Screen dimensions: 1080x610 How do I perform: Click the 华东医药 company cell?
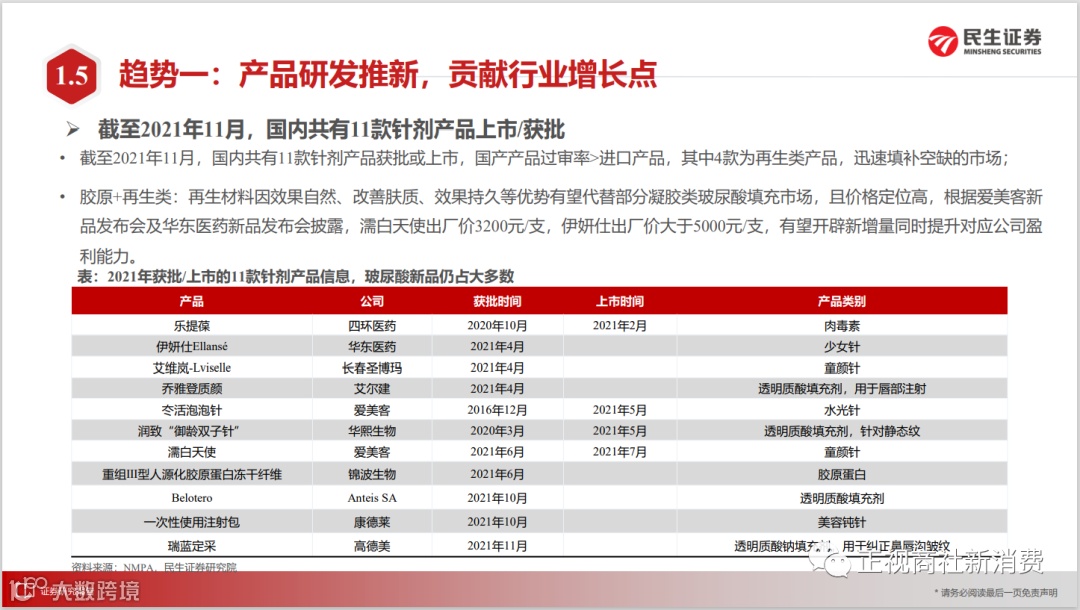coord(372,346)
